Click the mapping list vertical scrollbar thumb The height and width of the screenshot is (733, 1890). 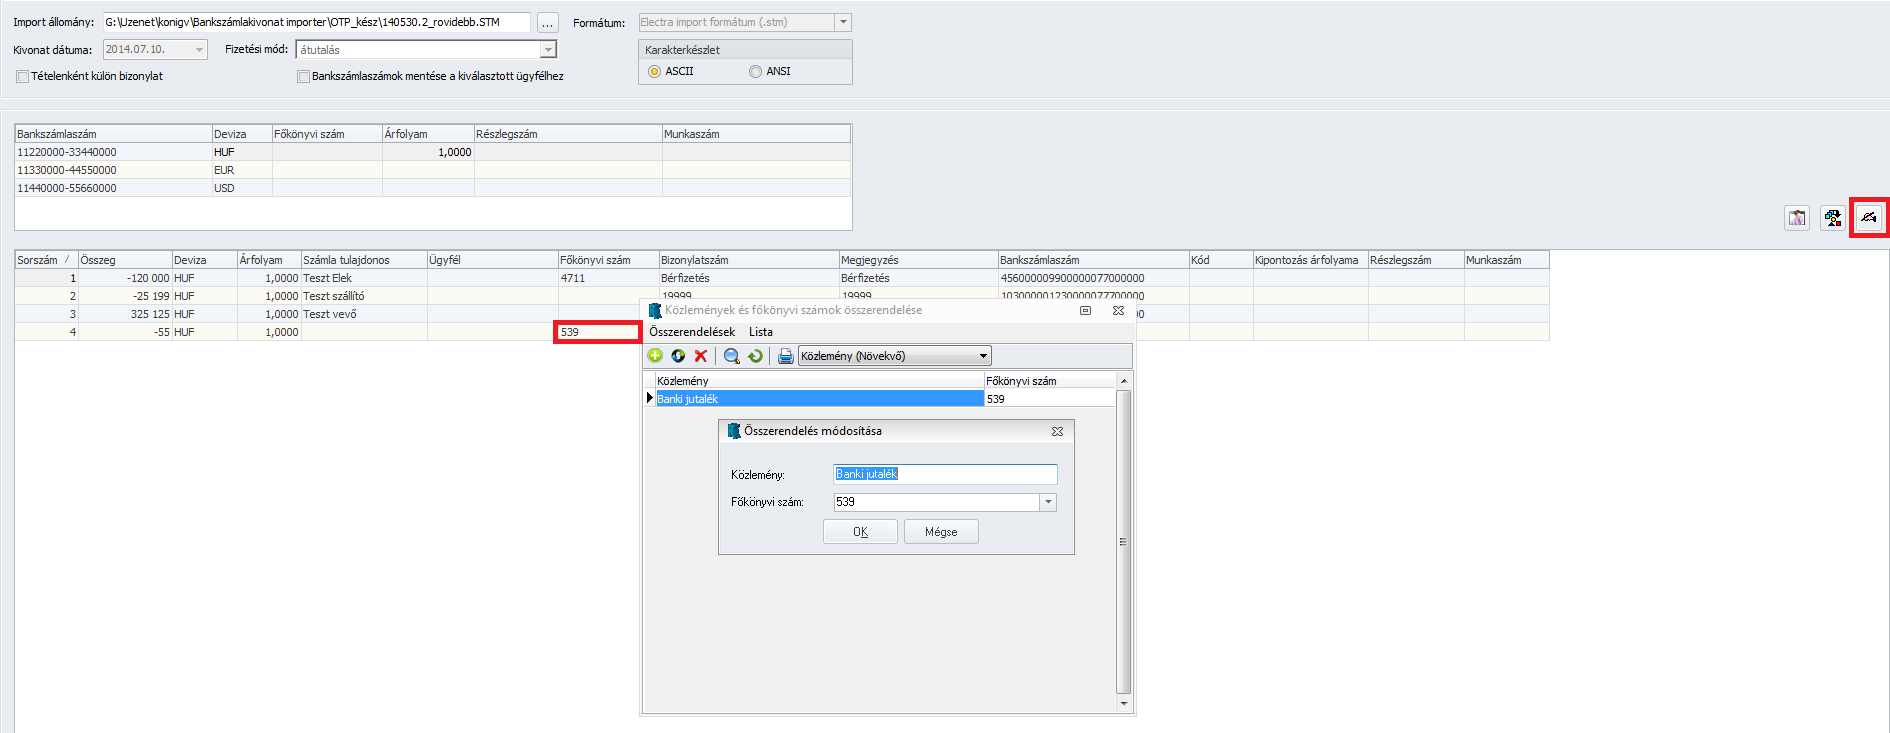tap(1124, 541)
